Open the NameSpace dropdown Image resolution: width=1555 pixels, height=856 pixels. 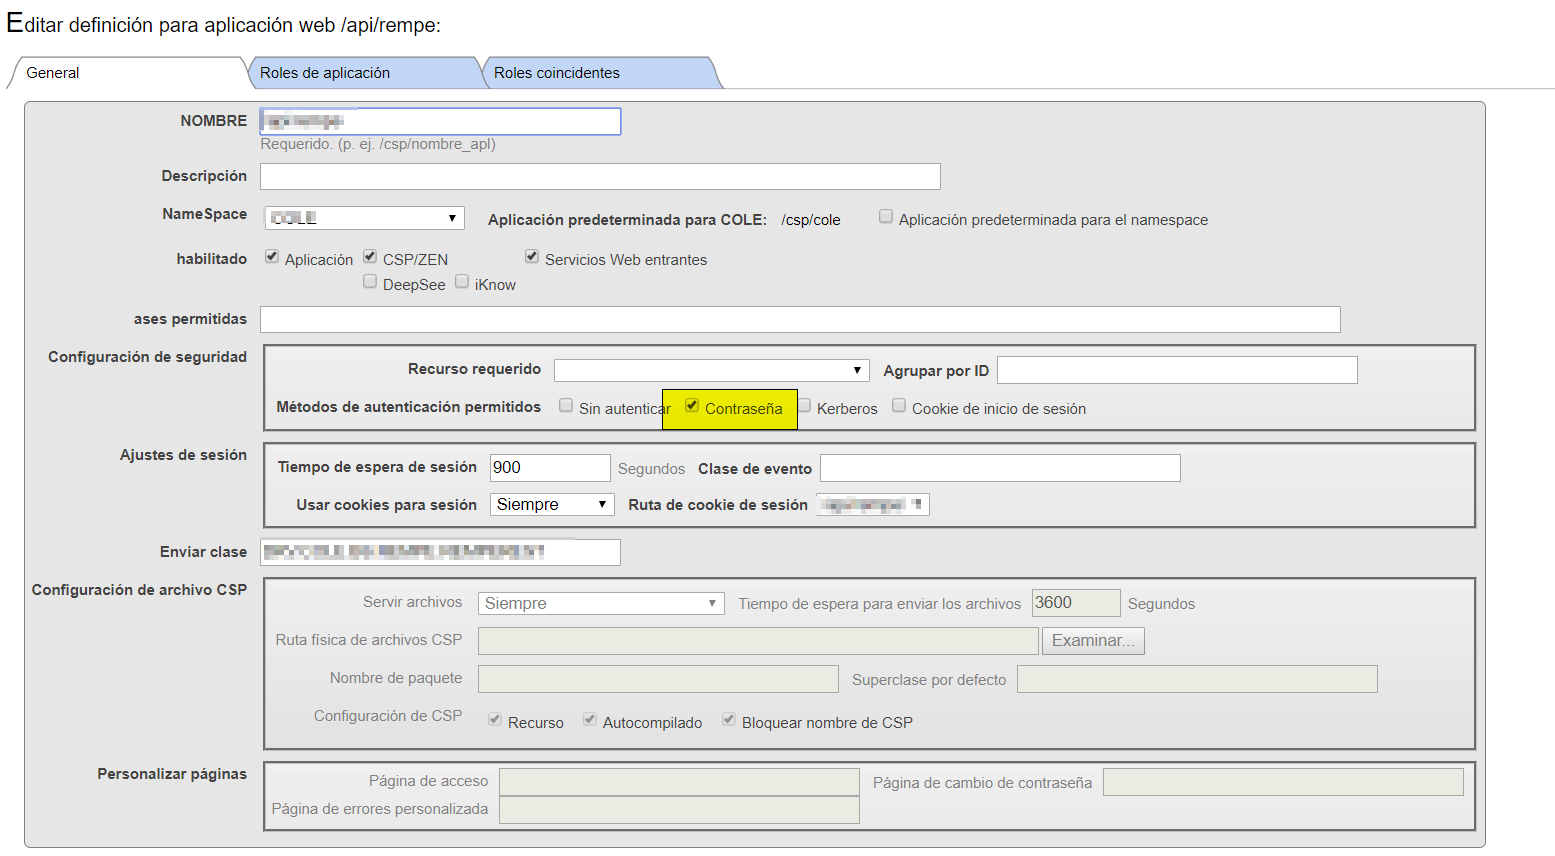click(365, 218)
